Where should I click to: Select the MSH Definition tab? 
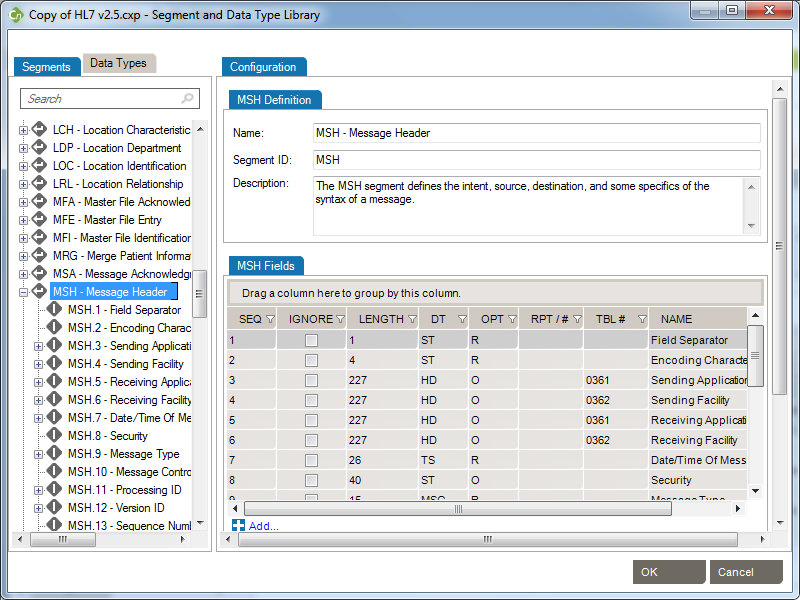tap(274, 99)
